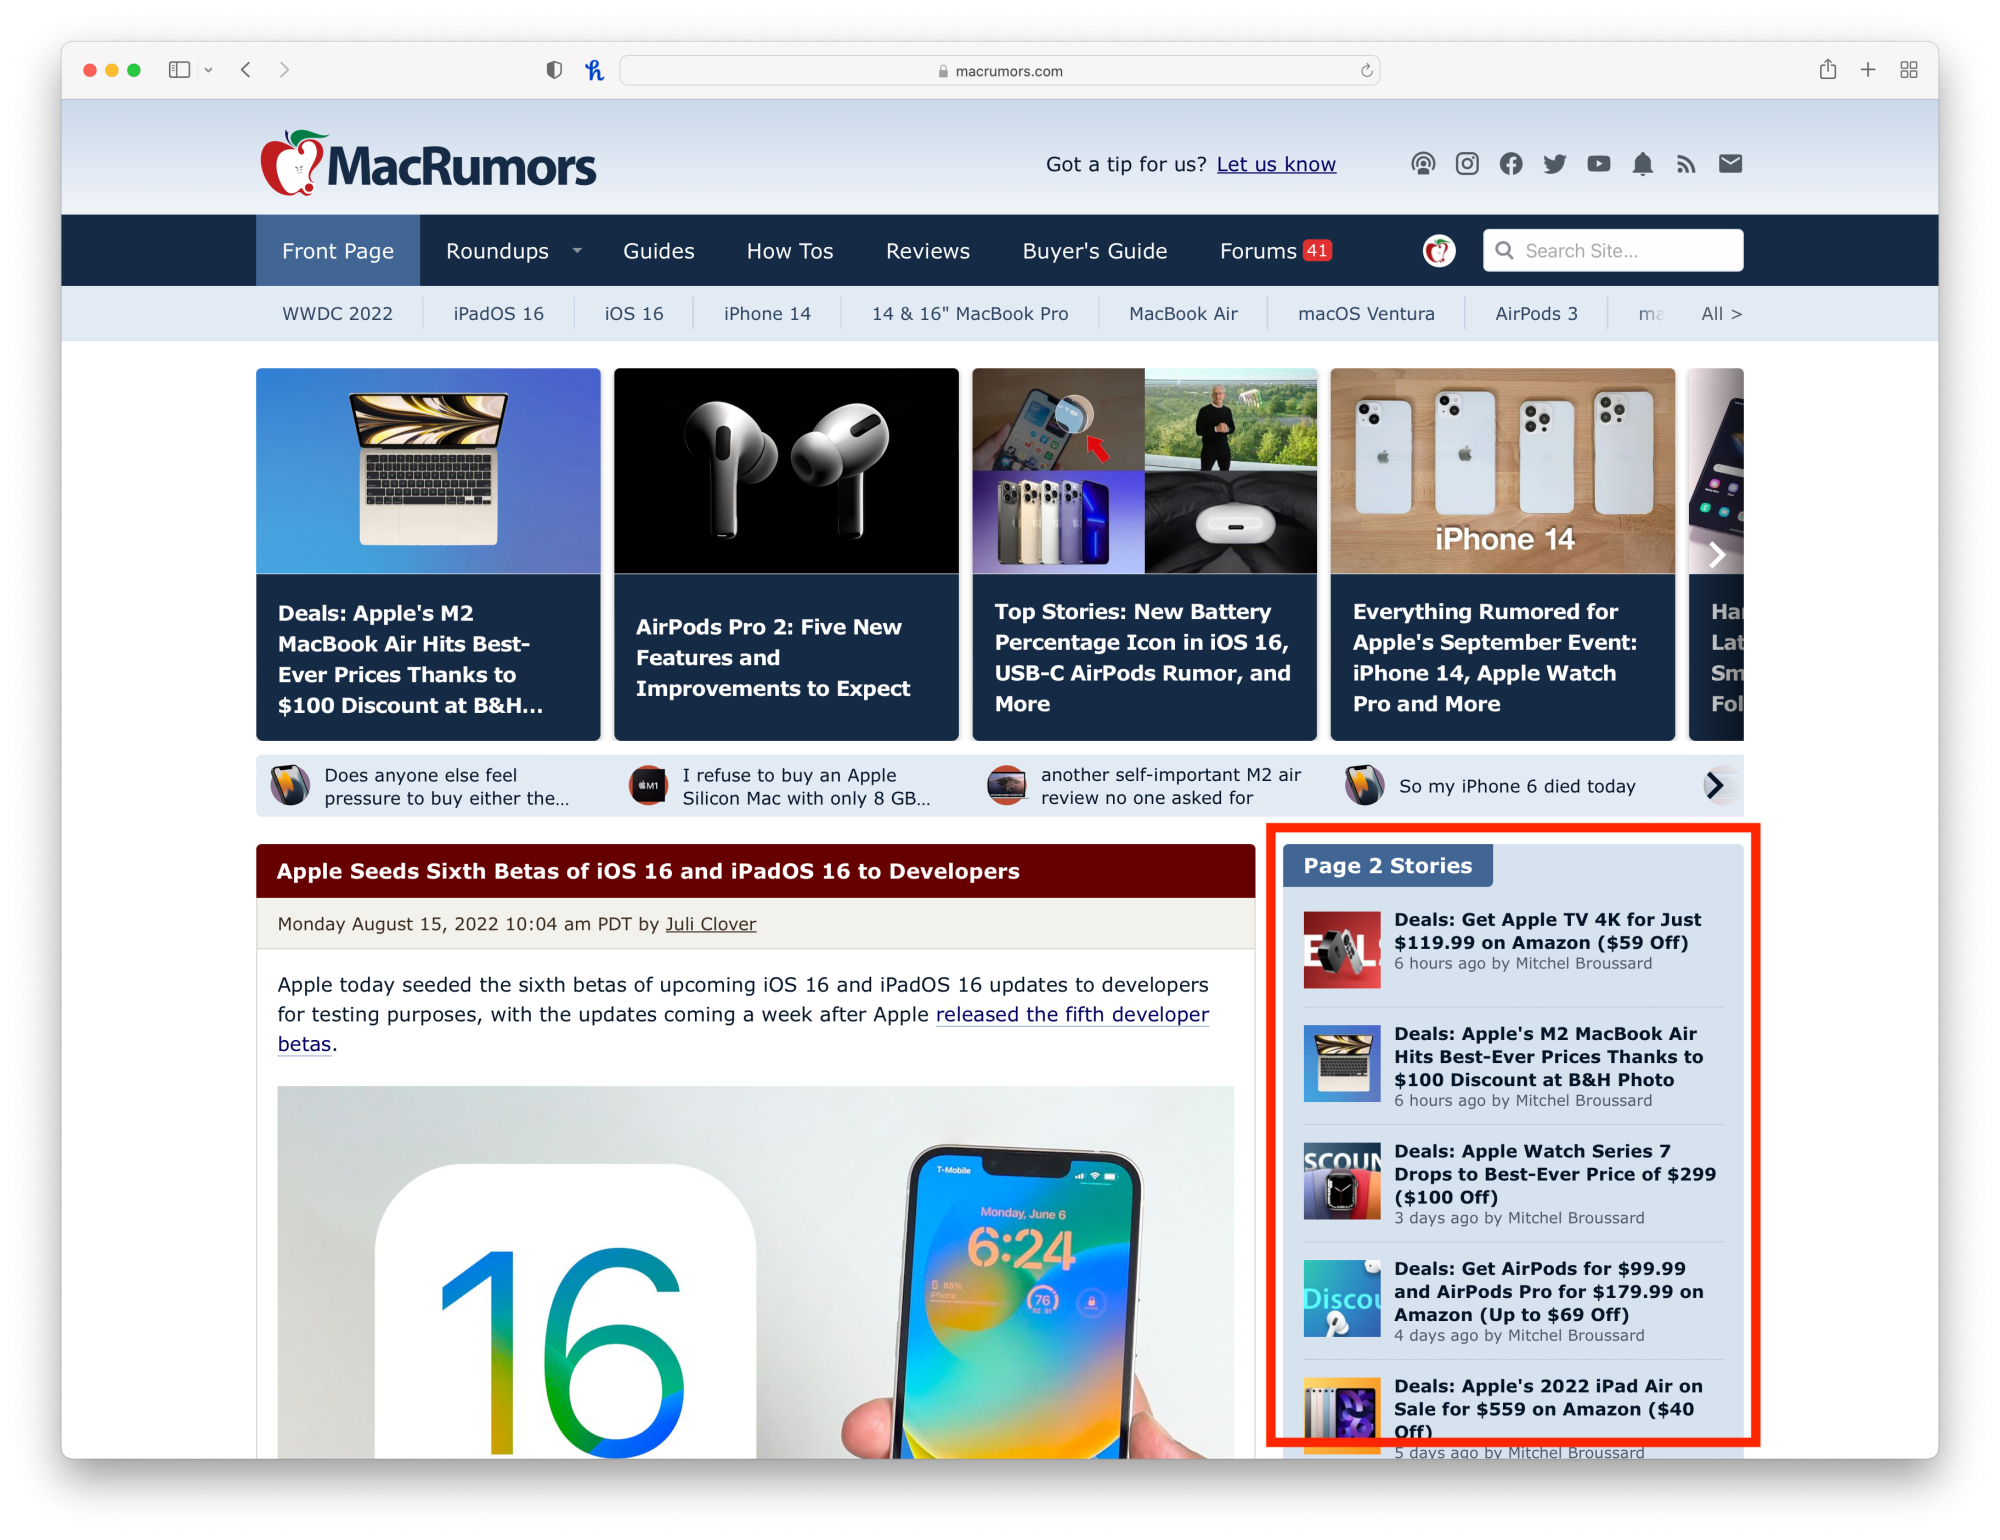Screen dimensions: 2000x1540
Task: Open the MacRumors Instagram icon
Action: tap(1467, 164)
